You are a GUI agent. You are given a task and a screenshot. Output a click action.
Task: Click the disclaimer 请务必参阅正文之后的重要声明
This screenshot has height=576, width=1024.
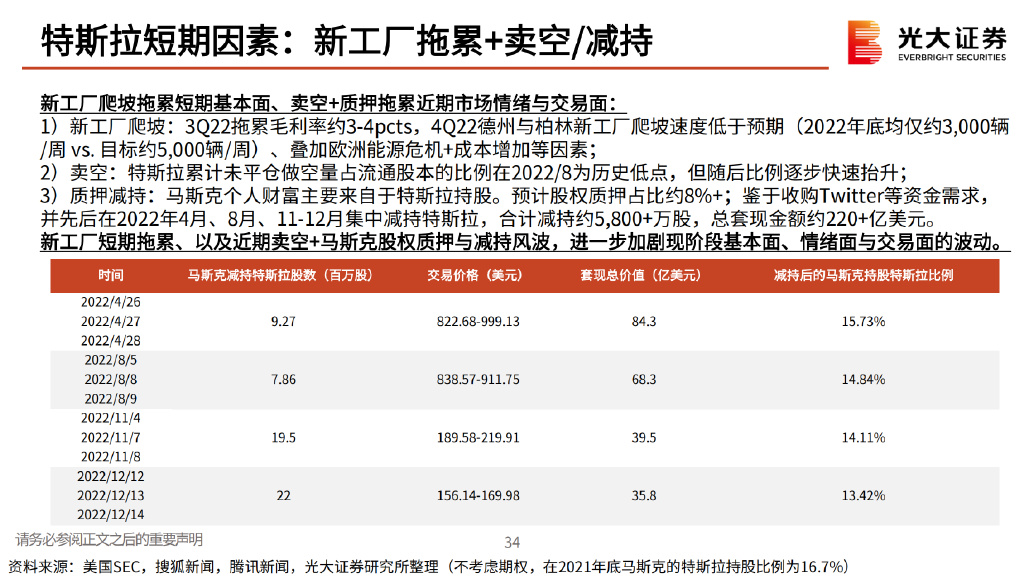coord(109,539)
